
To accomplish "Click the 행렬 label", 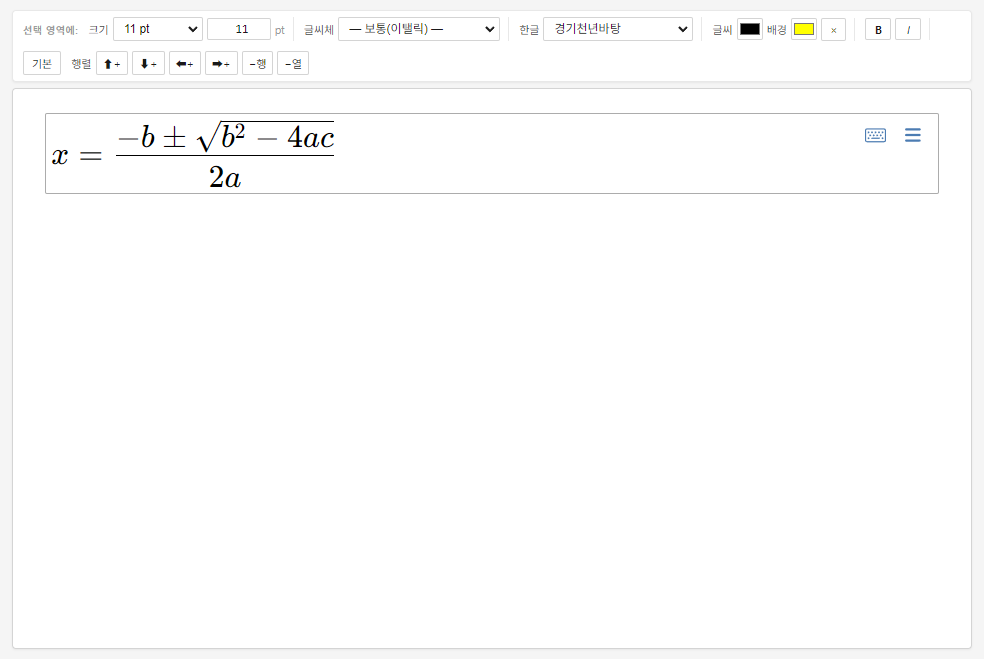I will click(x=81, y=64).
